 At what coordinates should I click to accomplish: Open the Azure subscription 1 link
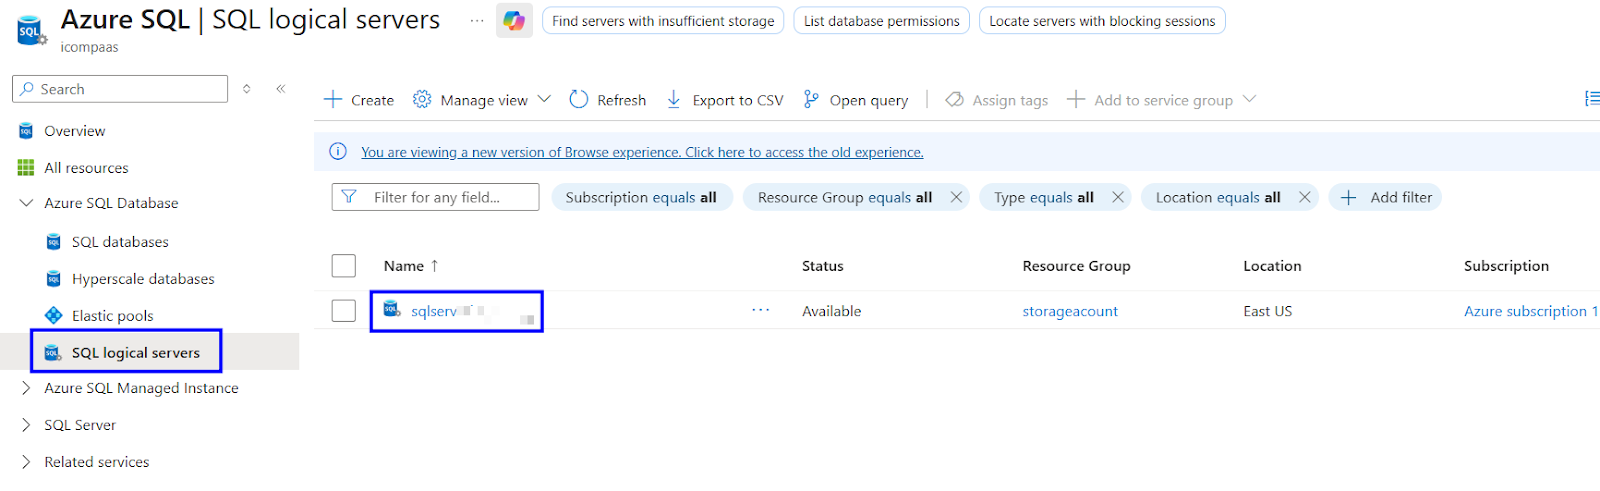pos(1531,311)
